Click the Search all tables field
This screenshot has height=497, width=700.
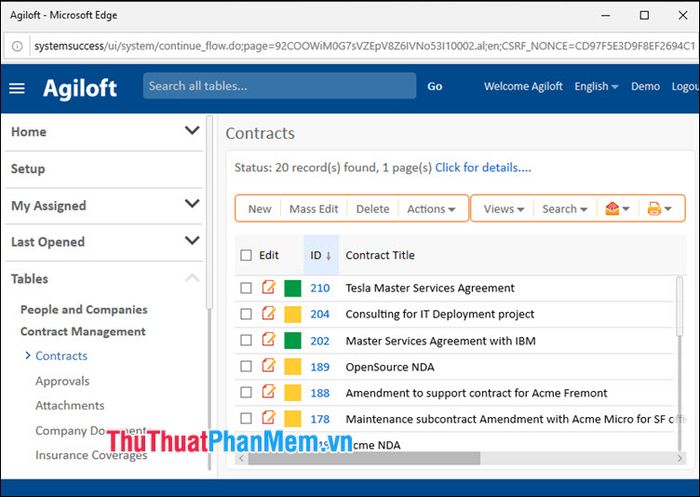pos(279,86)
